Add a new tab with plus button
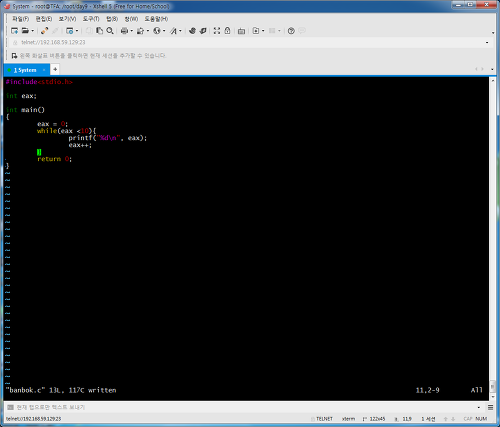Viewport: 500px width, 427px height. click(55, 69)
